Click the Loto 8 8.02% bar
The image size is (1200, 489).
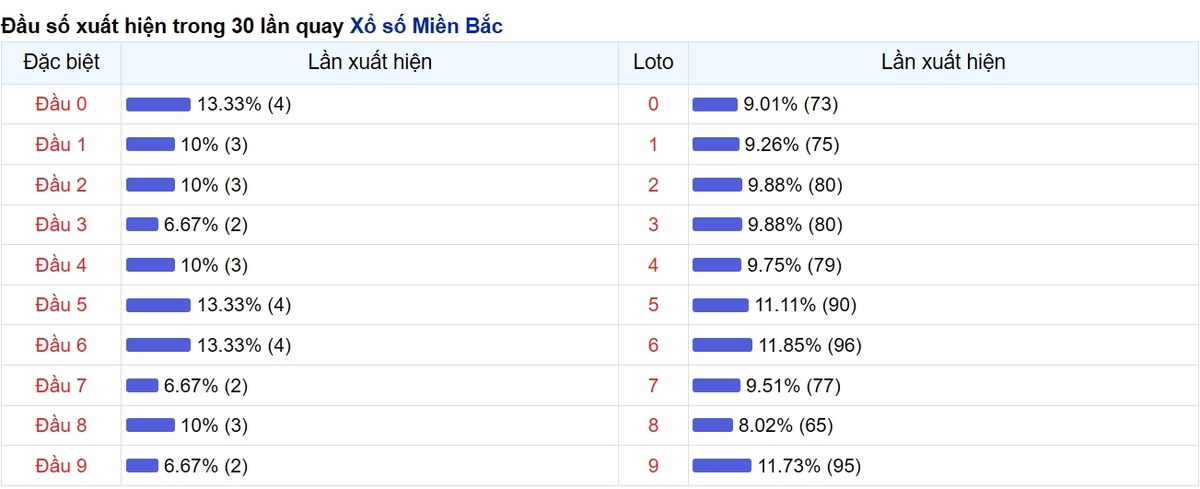point(713,425)
